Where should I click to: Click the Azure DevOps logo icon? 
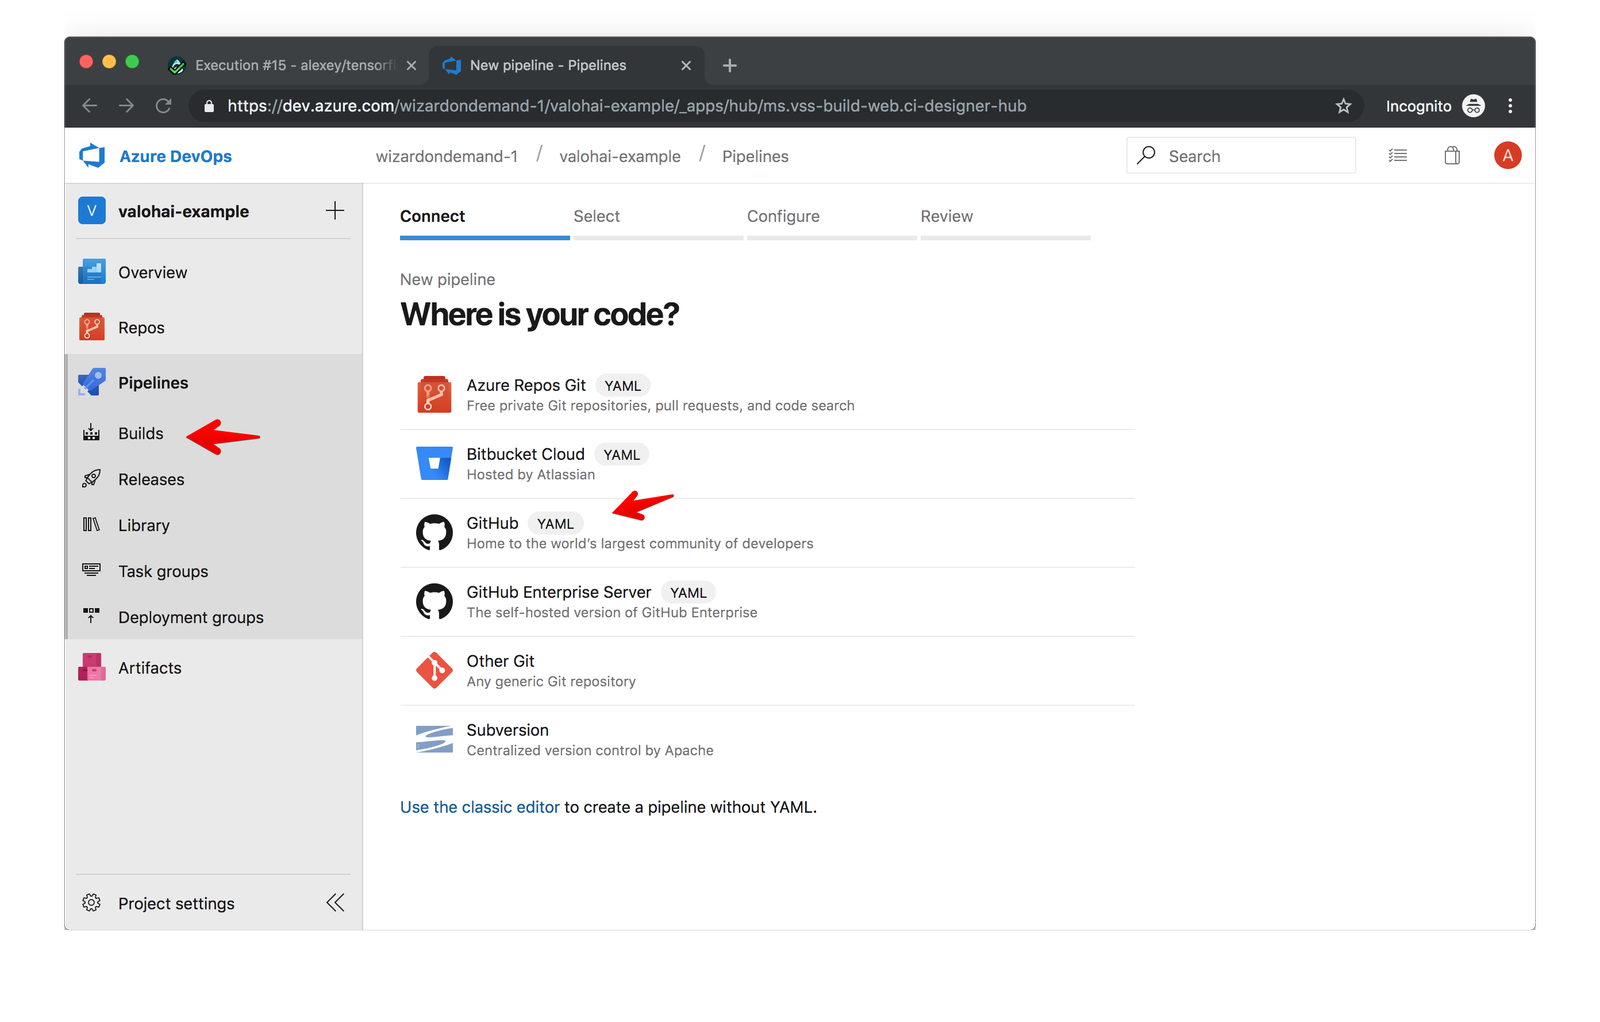[92, 155]
